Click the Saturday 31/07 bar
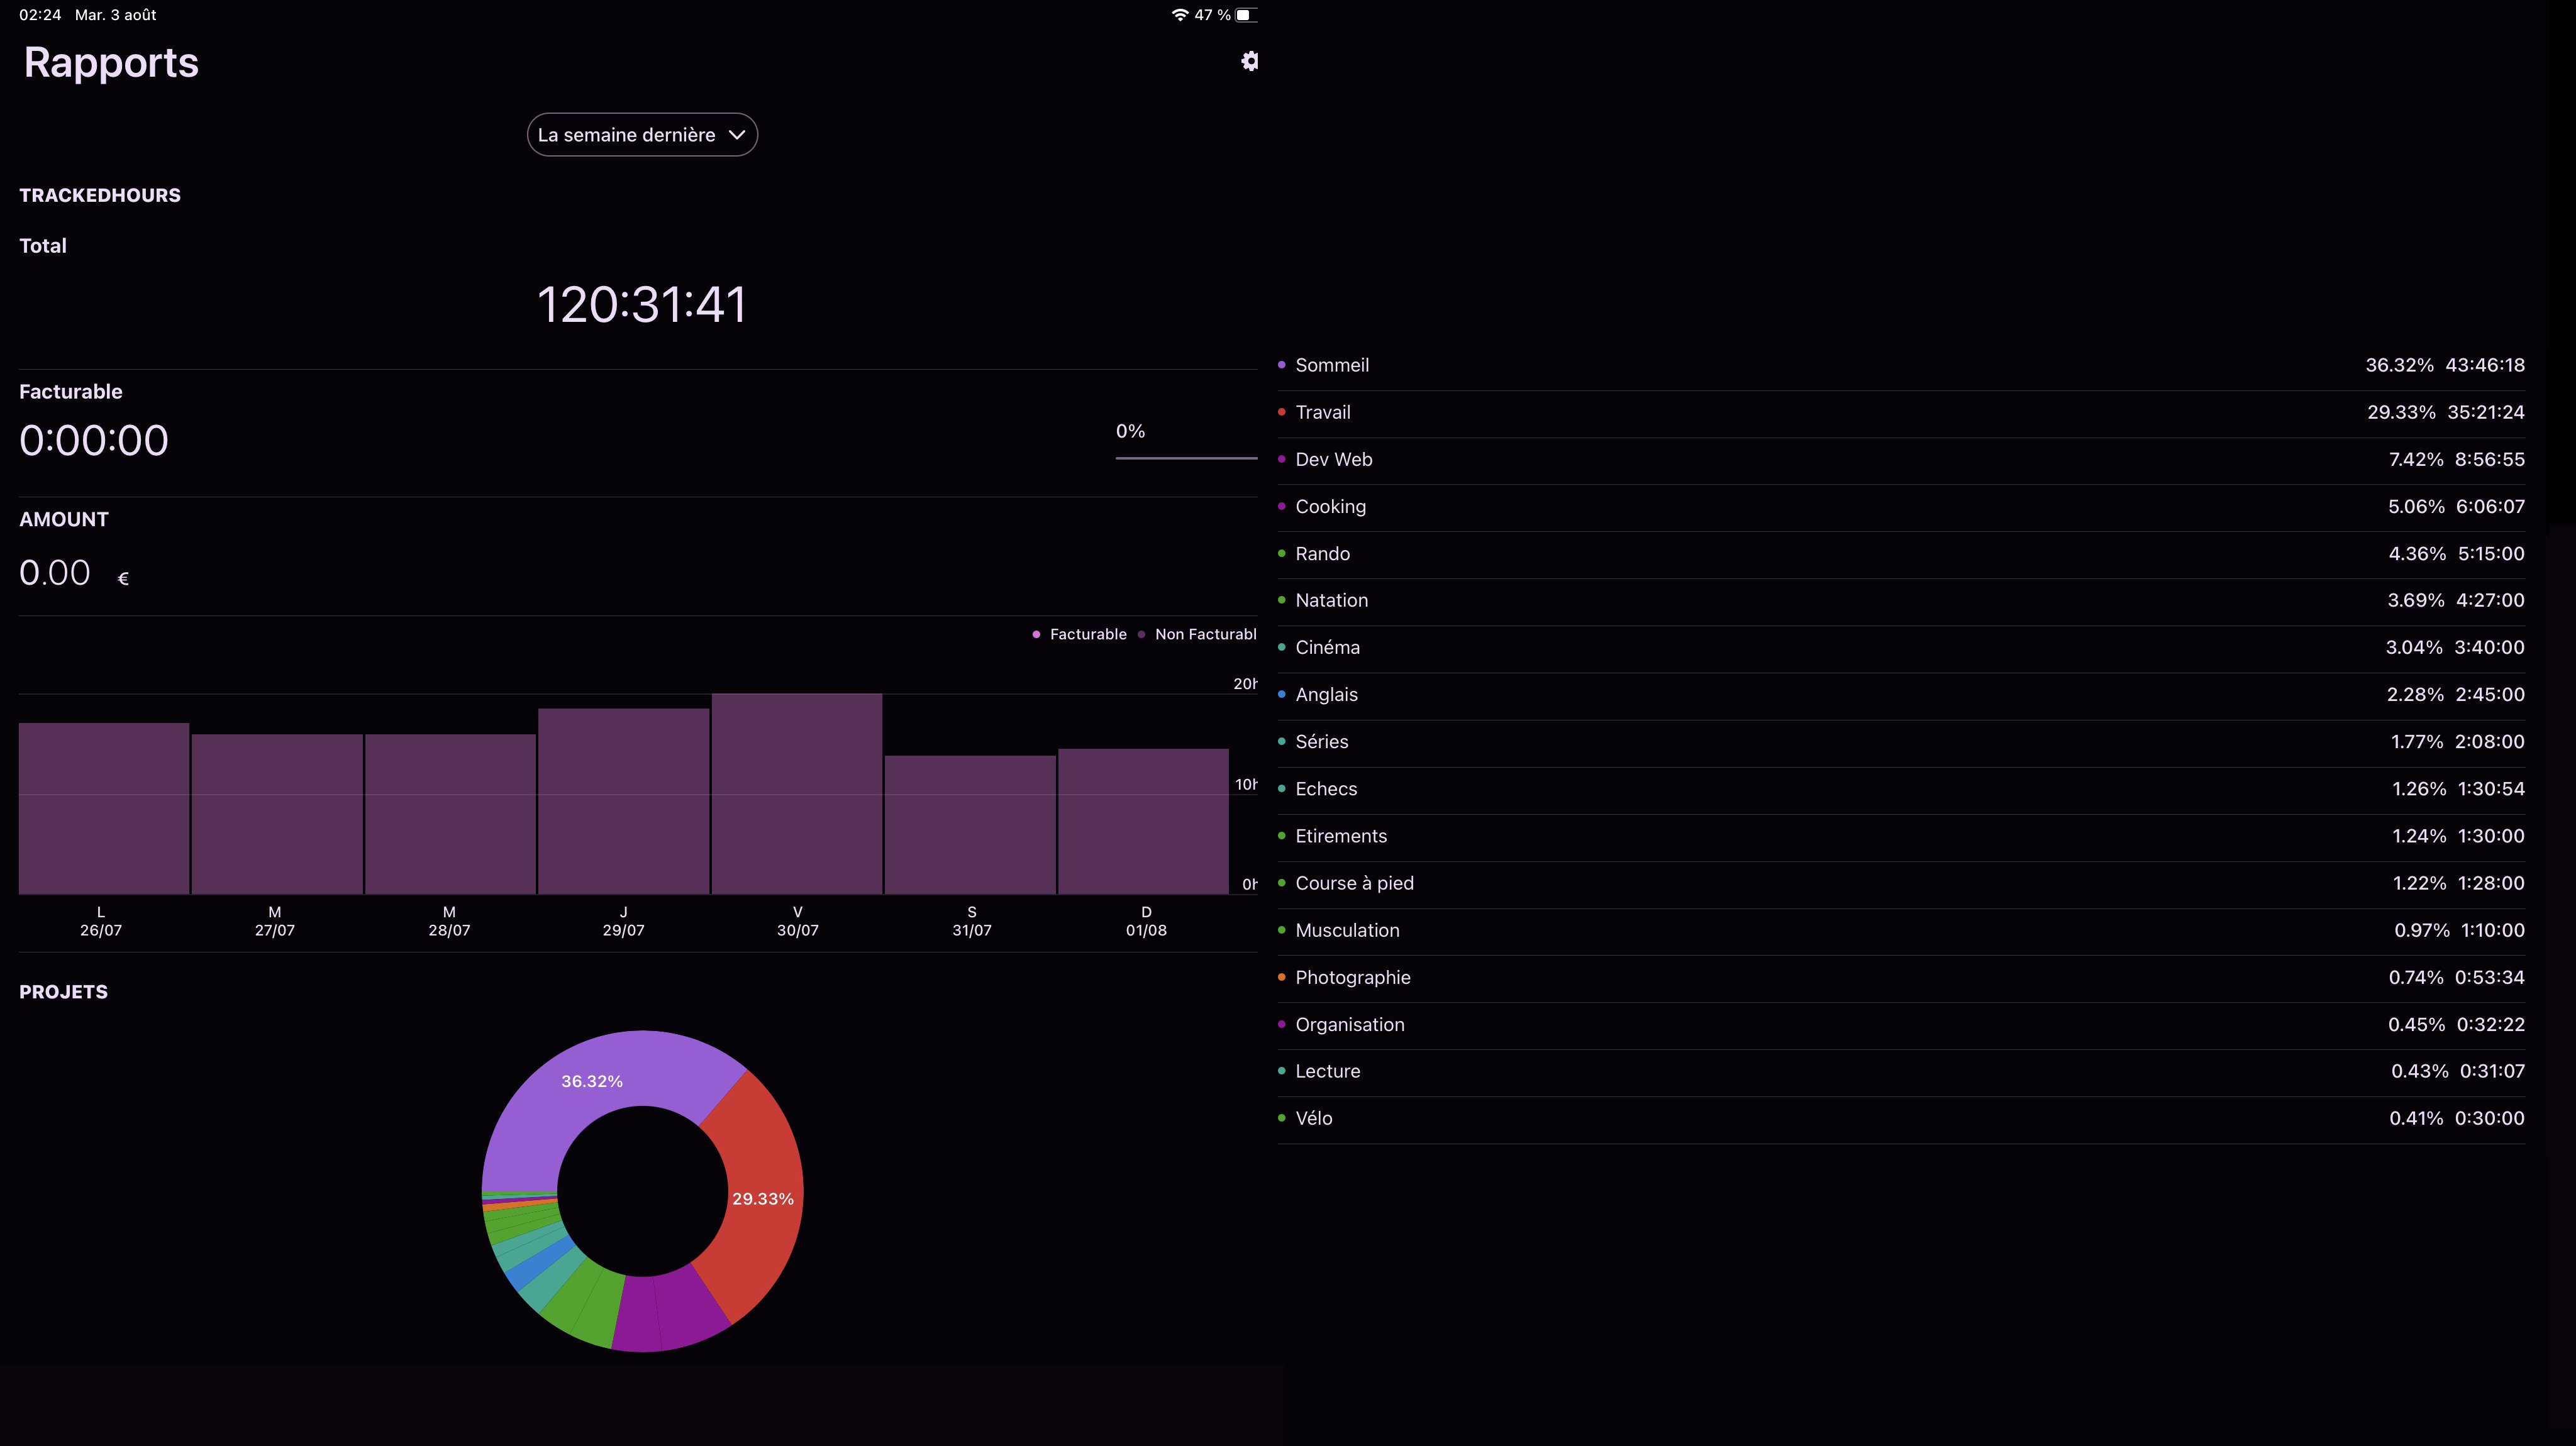This screenshot has height=1446, width=2576. pyautogui.click(x=970, y=825)
